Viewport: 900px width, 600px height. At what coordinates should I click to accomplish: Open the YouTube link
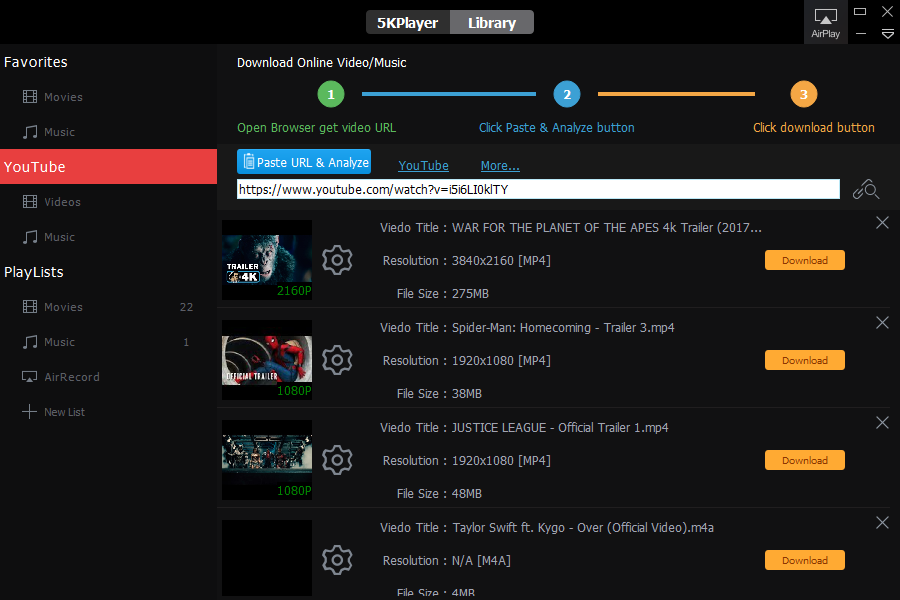click(423, 166)
